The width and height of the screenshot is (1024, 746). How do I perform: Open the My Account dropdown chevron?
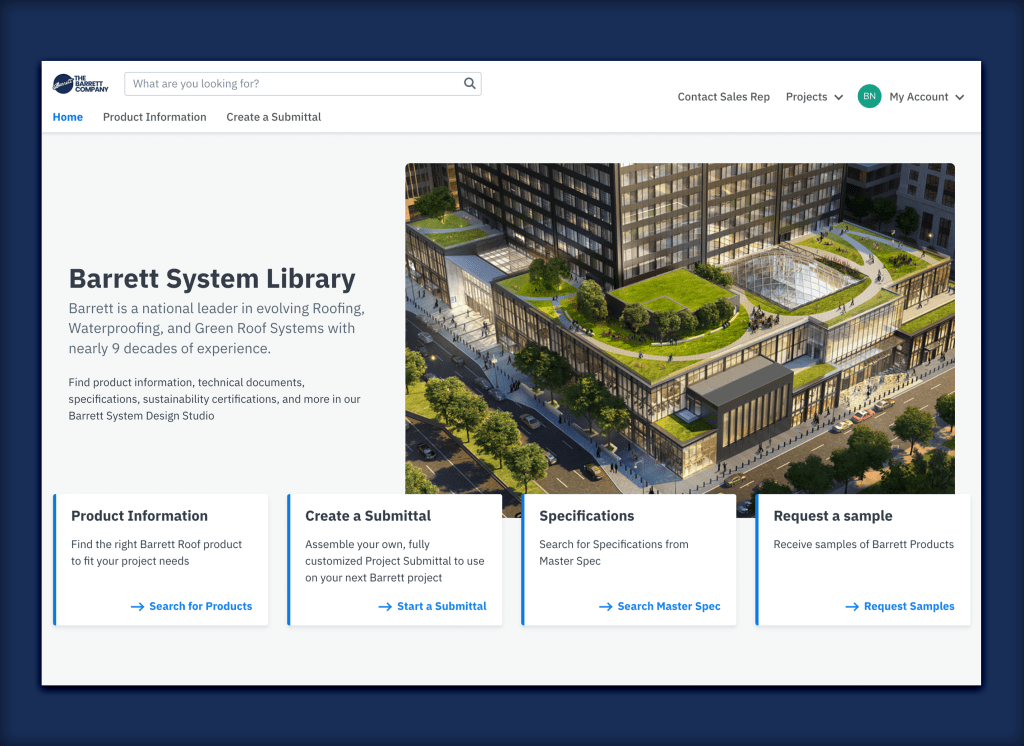959,97
